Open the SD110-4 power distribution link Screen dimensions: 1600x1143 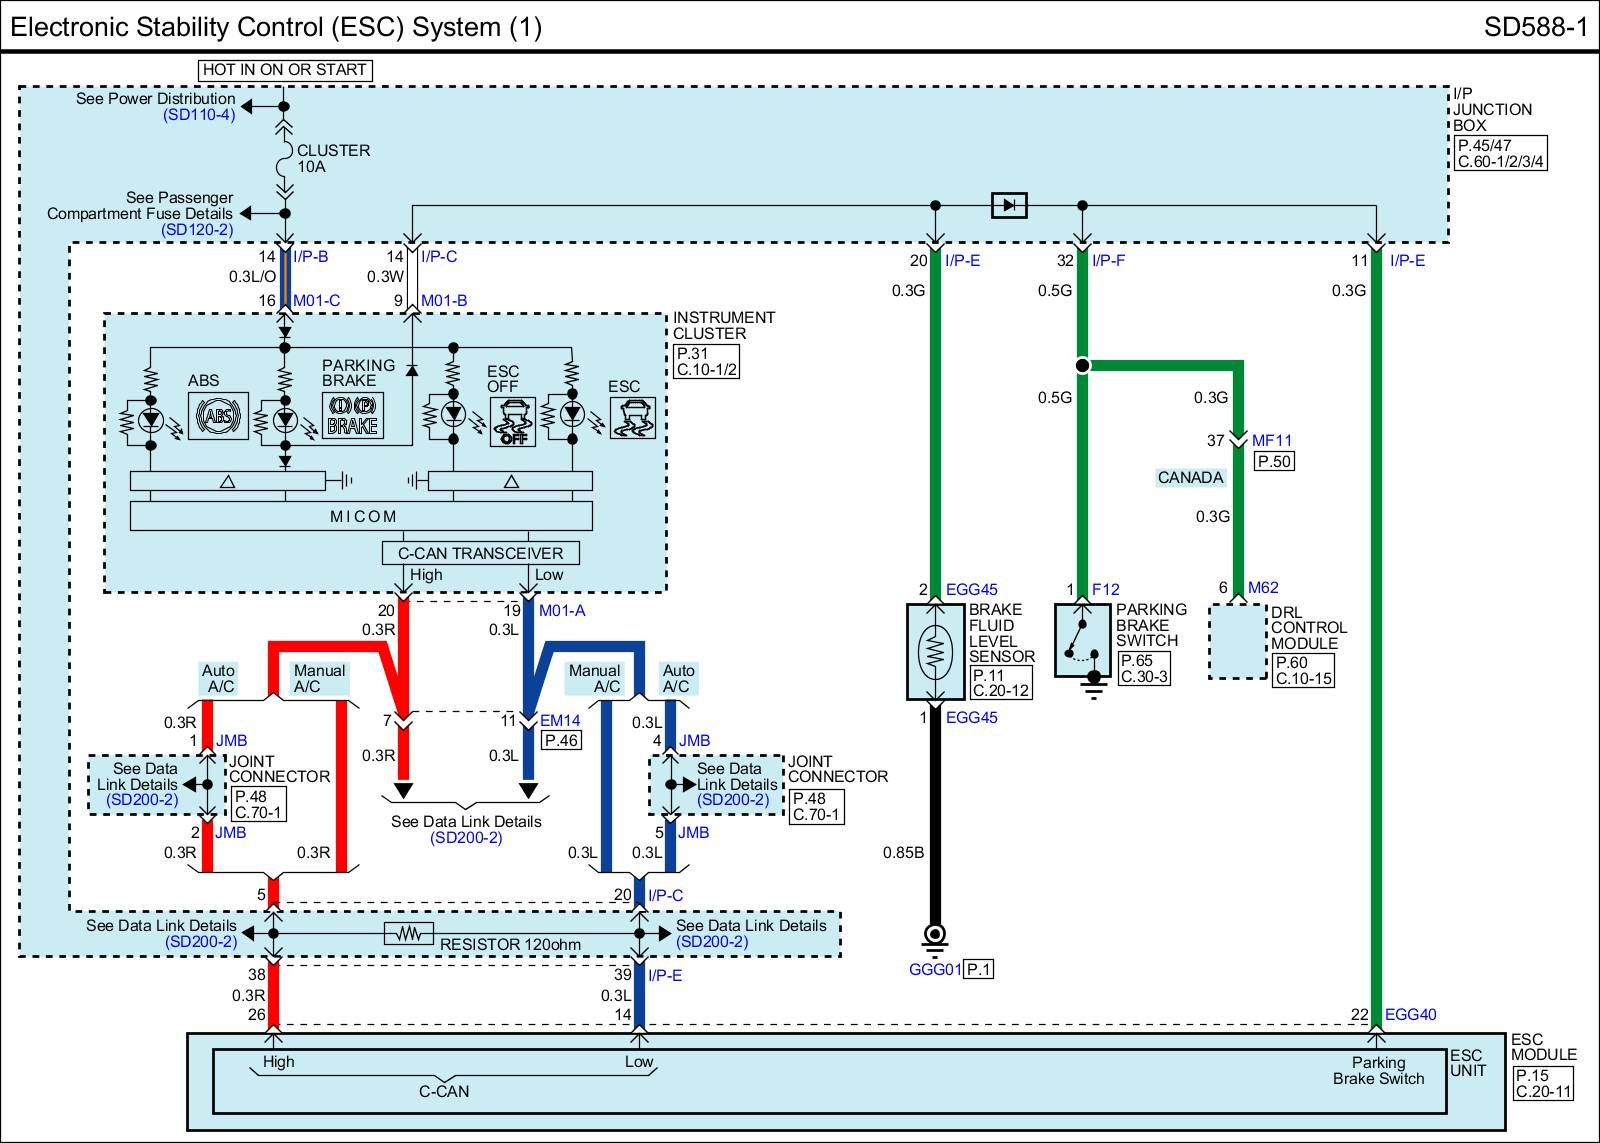click(x=199, y=115)
